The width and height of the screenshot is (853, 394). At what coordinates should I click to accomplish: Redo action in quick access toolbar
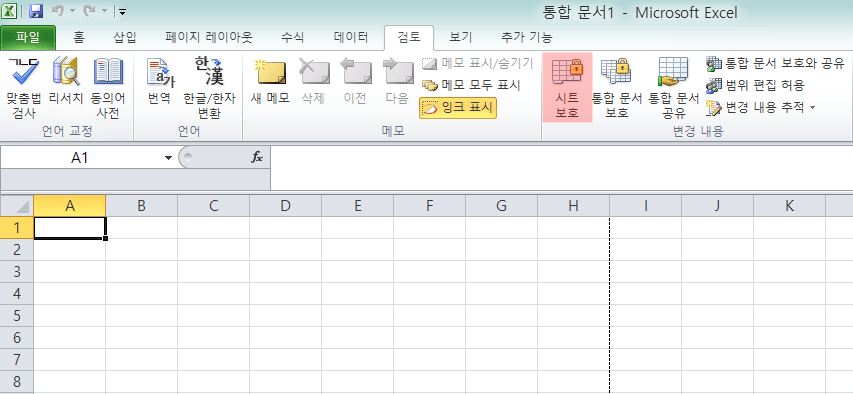click(x=89, y=10)
